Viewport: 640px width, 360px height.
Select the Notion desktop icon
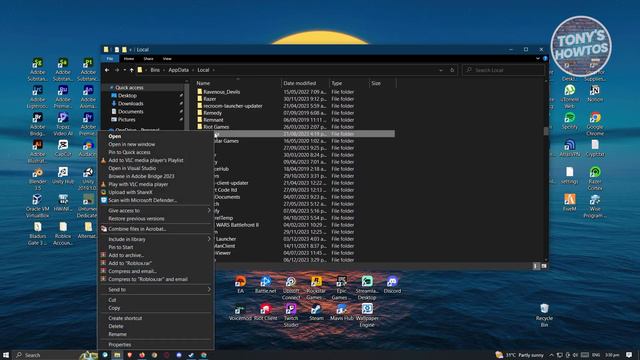[595, 93]
